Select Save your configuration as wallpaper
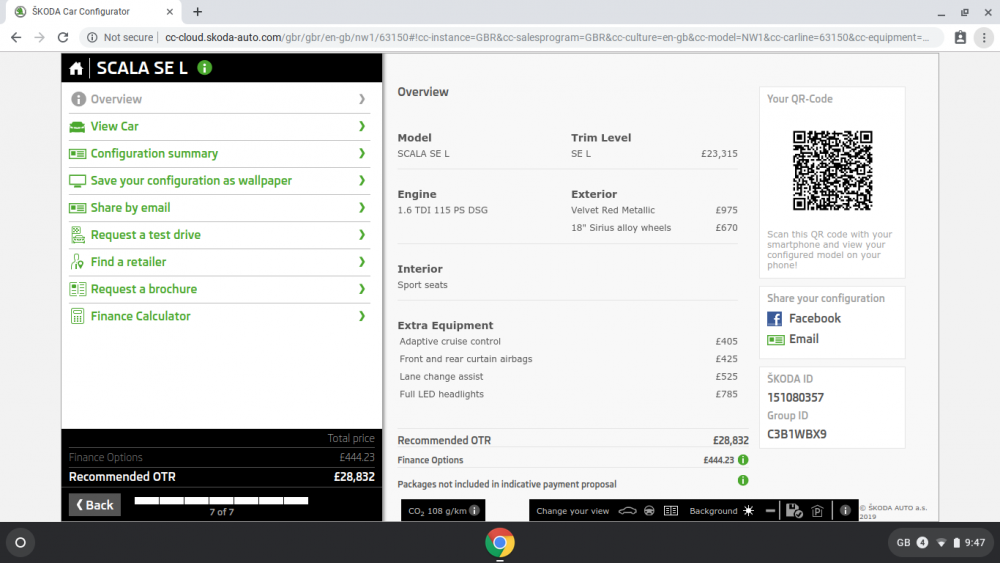The width and height of the screenshot is (1000, 563). (219, 181)
